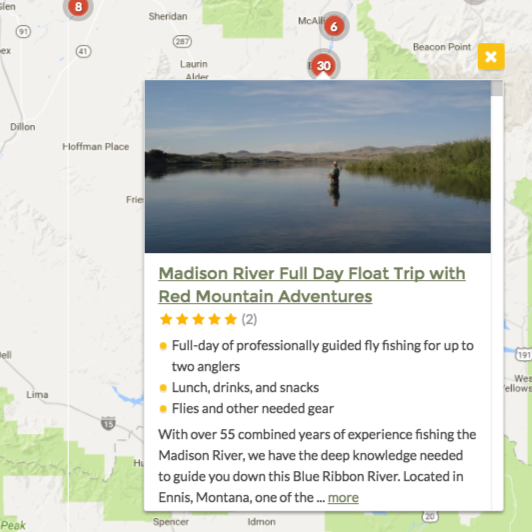
Task: Click the Dillon town label on the map
Action: coord(23,127)
